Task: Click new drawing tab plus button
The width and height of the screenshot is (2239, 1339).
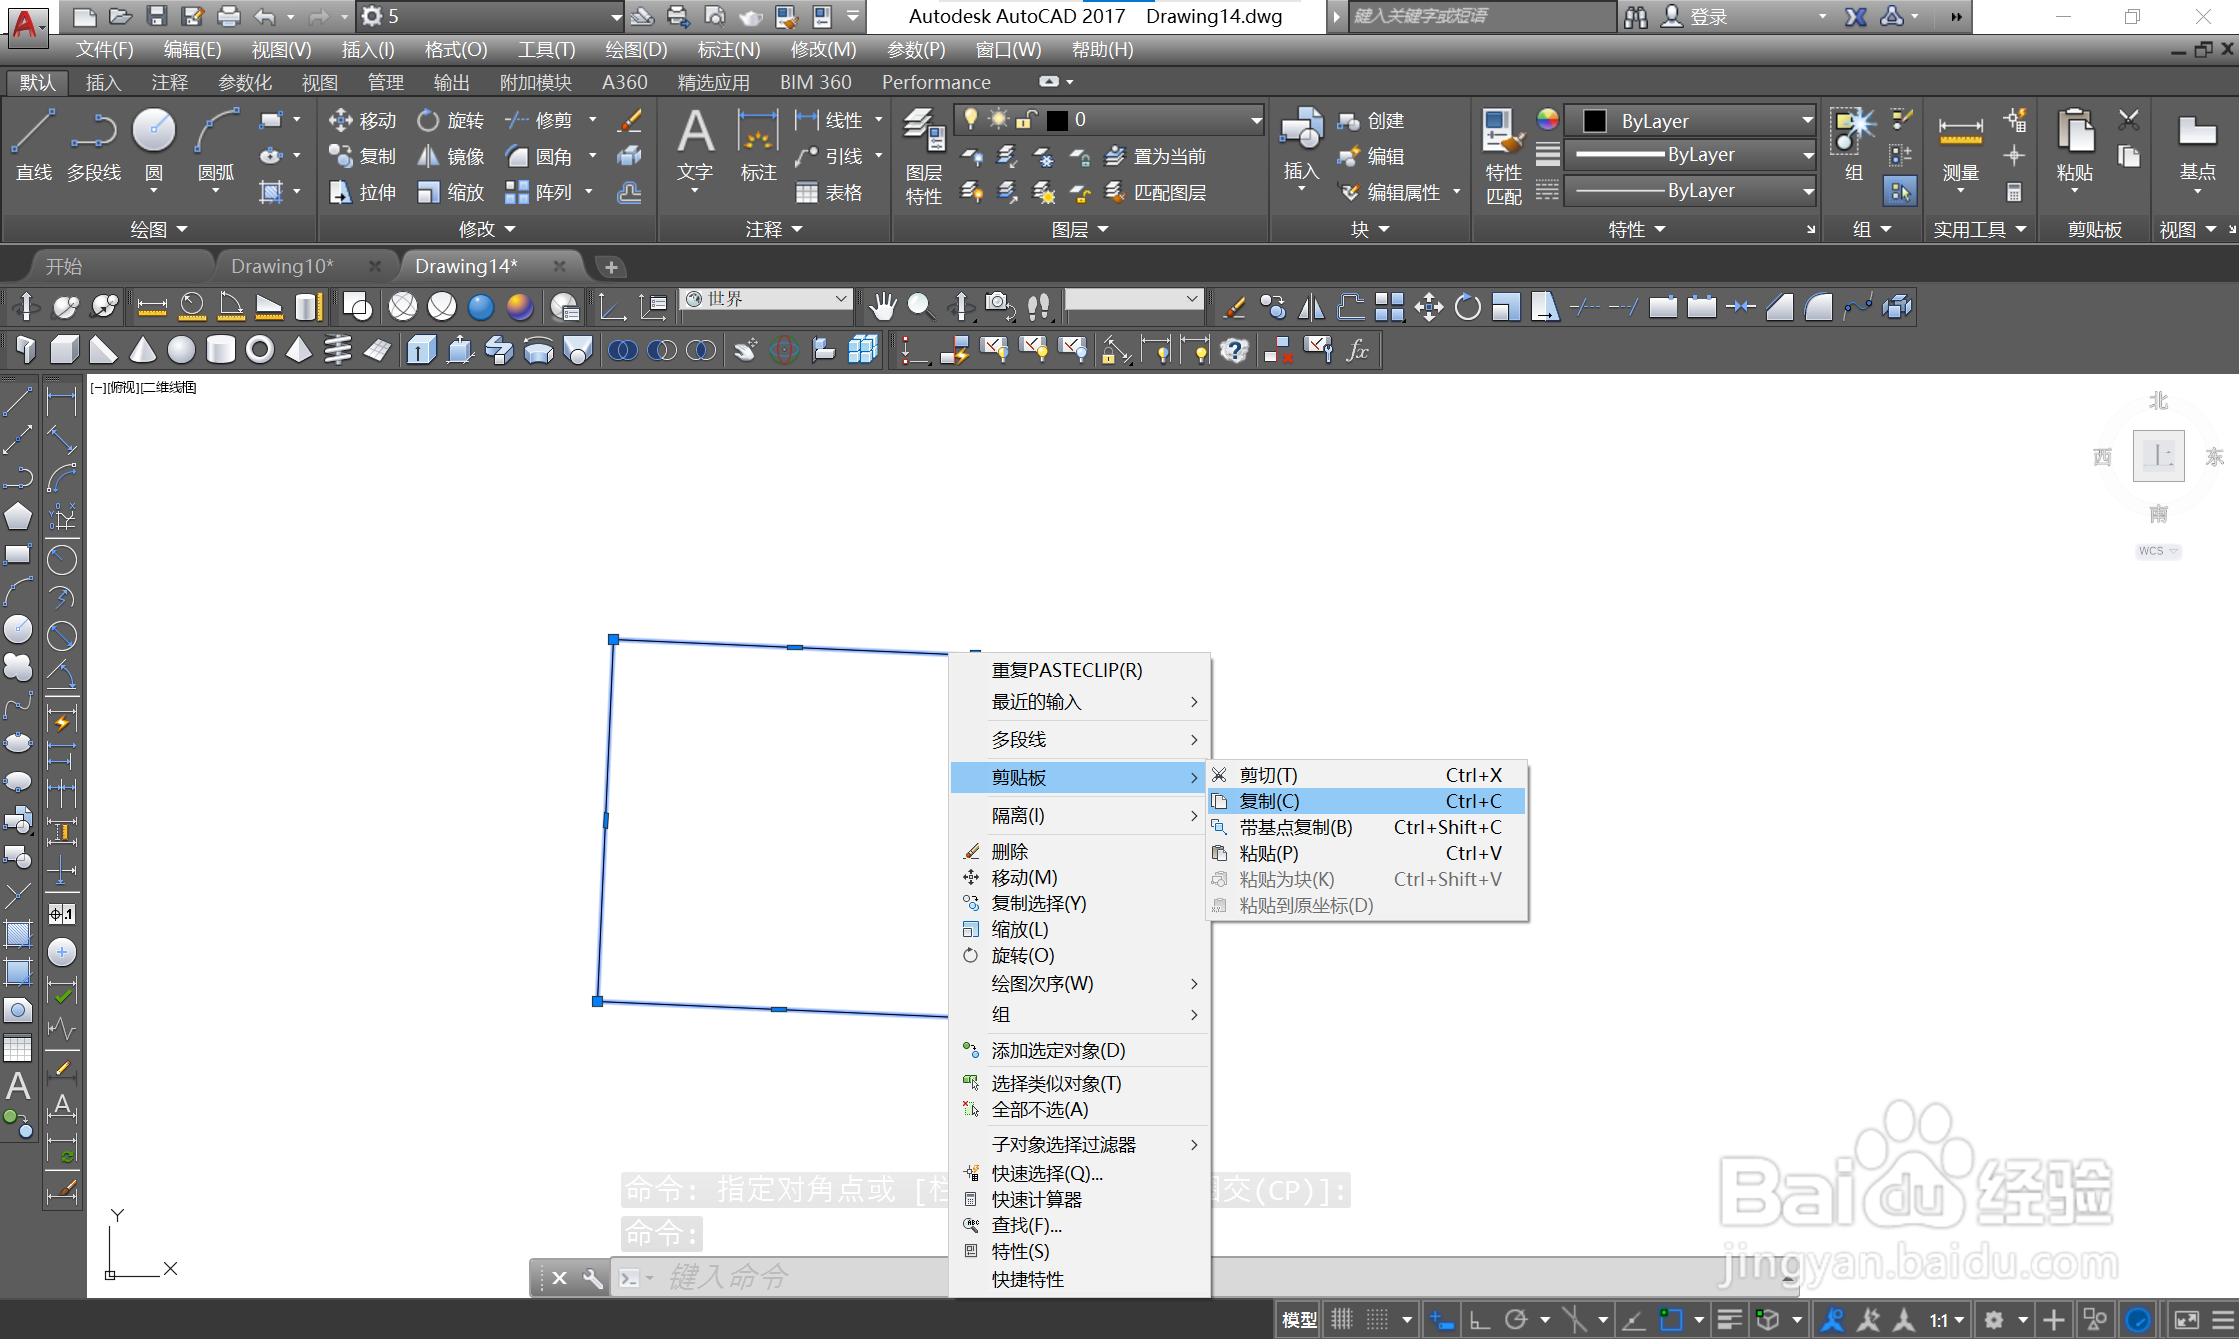Action: [611, 267]
